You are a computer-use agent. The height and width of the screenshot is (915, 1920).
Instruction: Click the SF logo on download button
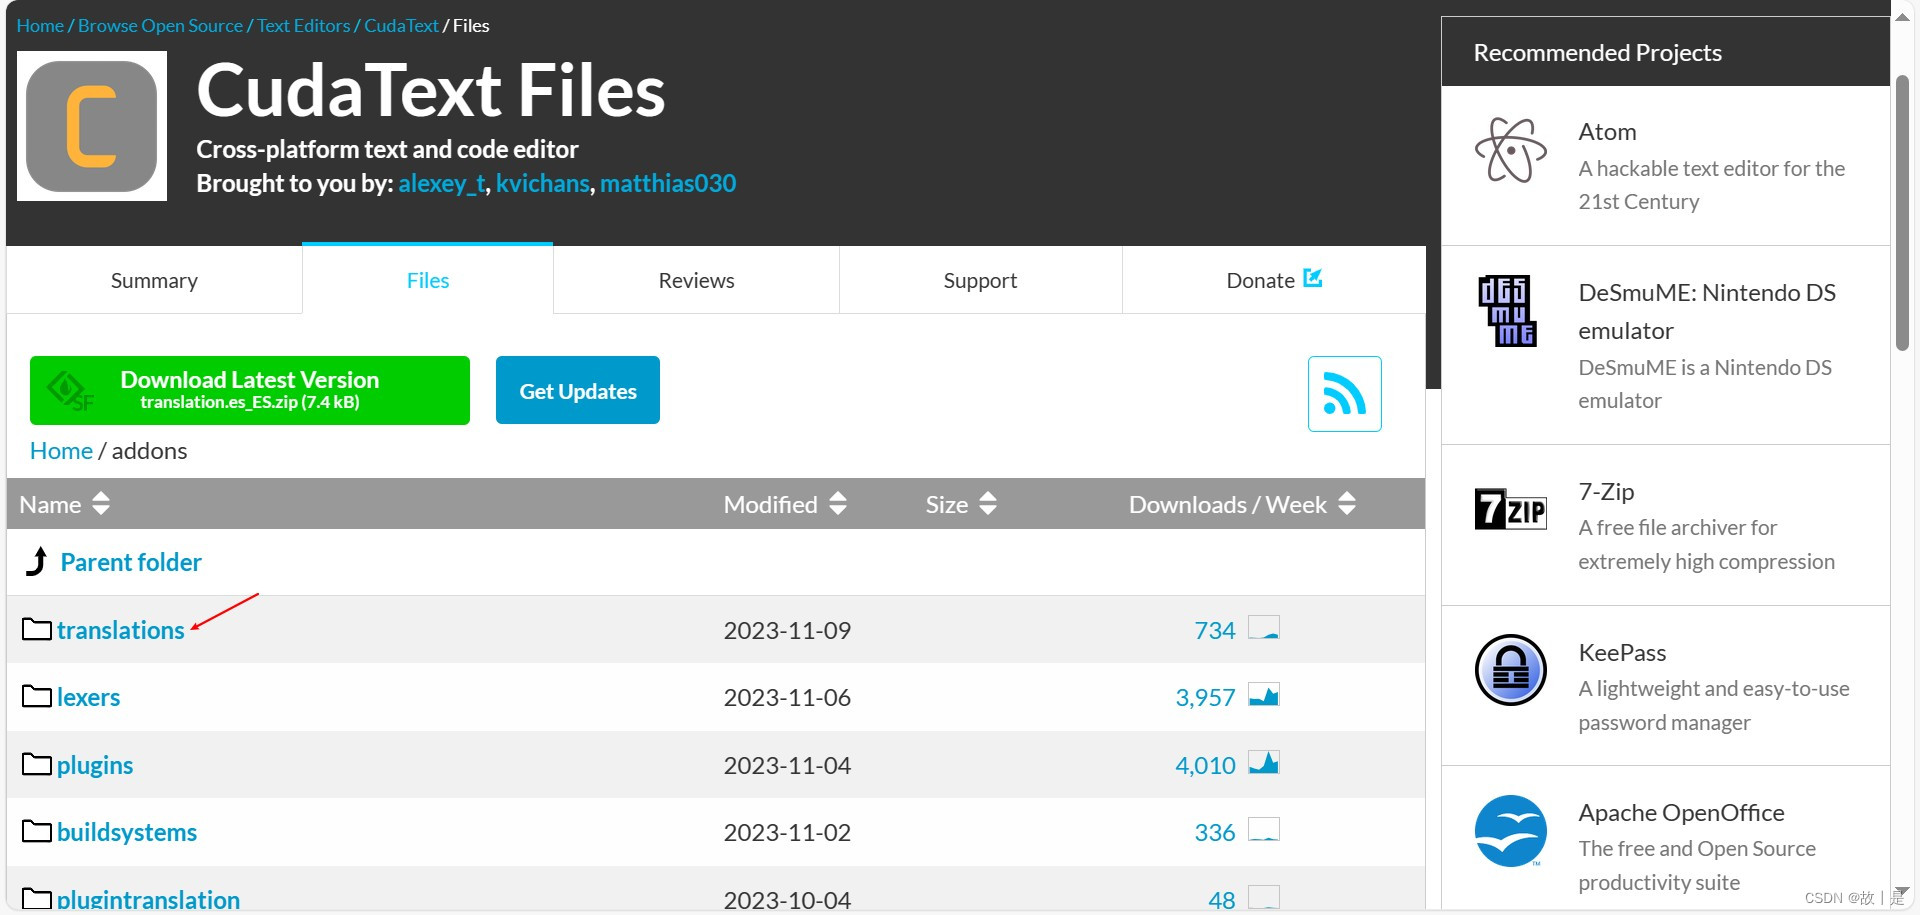click(x=70, y=391)
